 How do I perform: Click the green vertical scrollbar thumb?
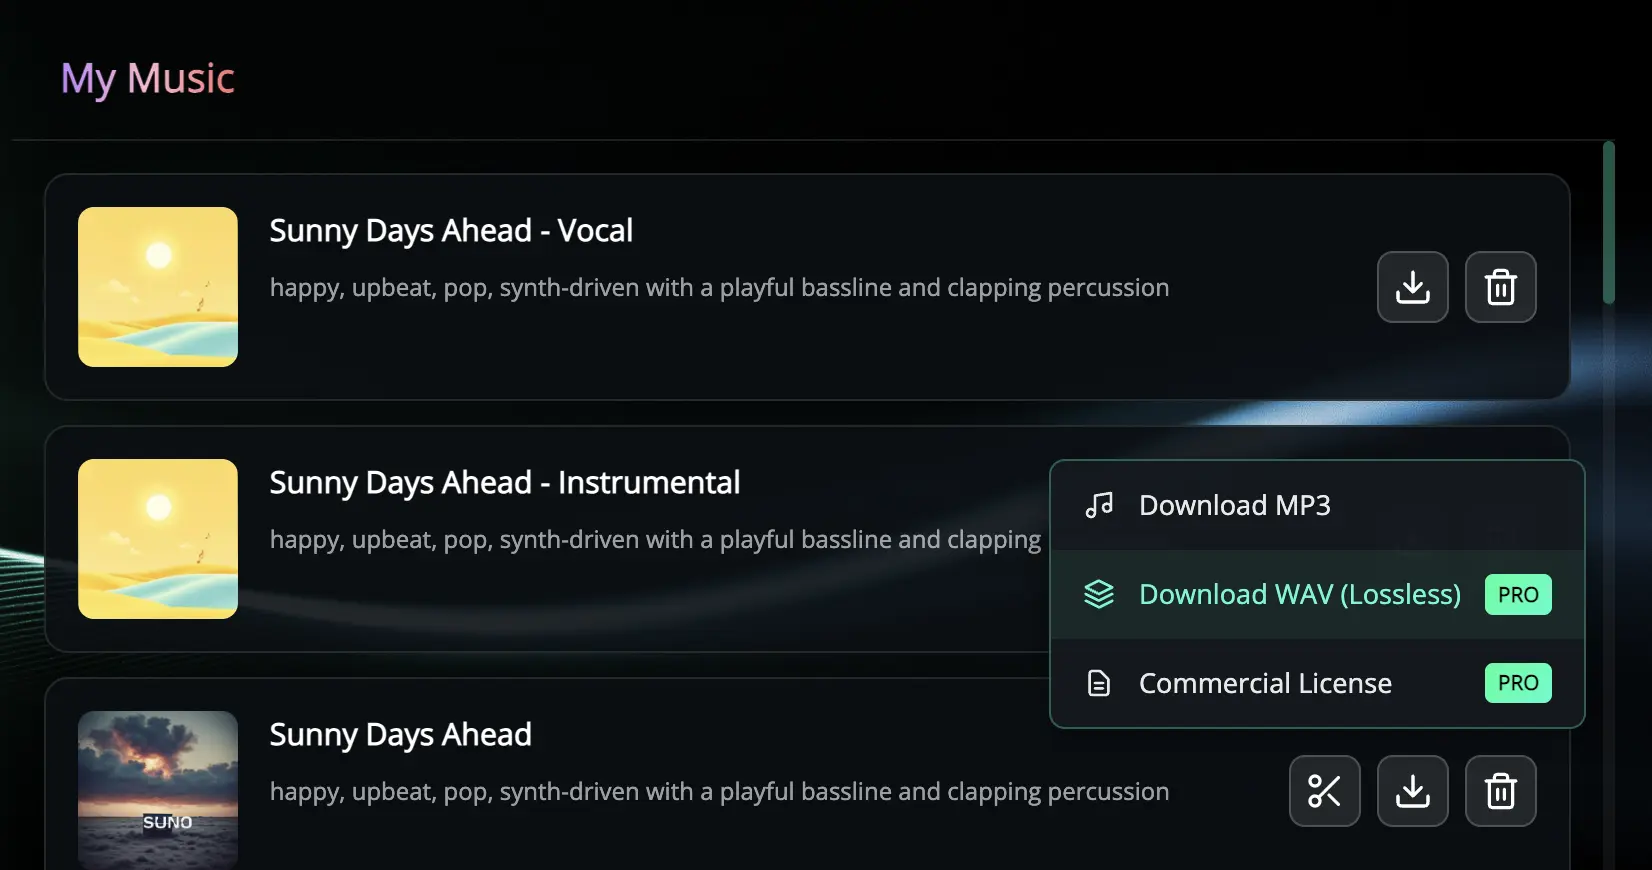[x=1608, y=222]
